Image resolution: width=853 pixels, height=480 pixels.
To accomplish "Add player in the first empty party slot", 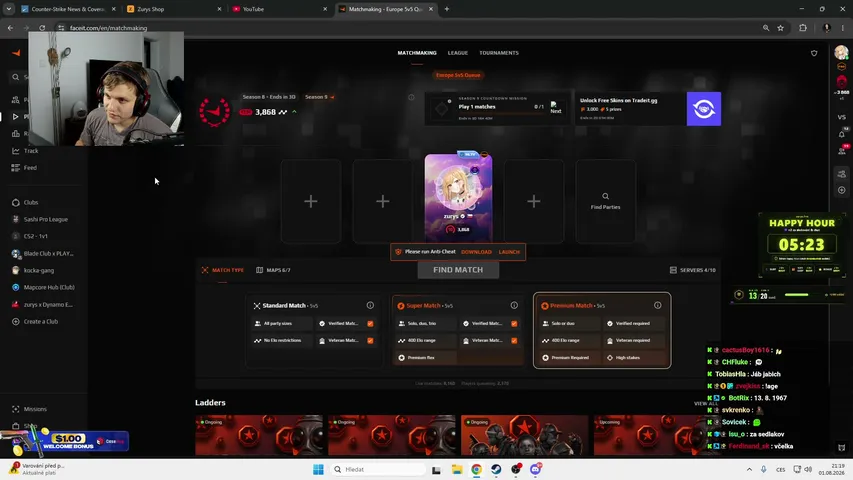I will pos(311,201).
